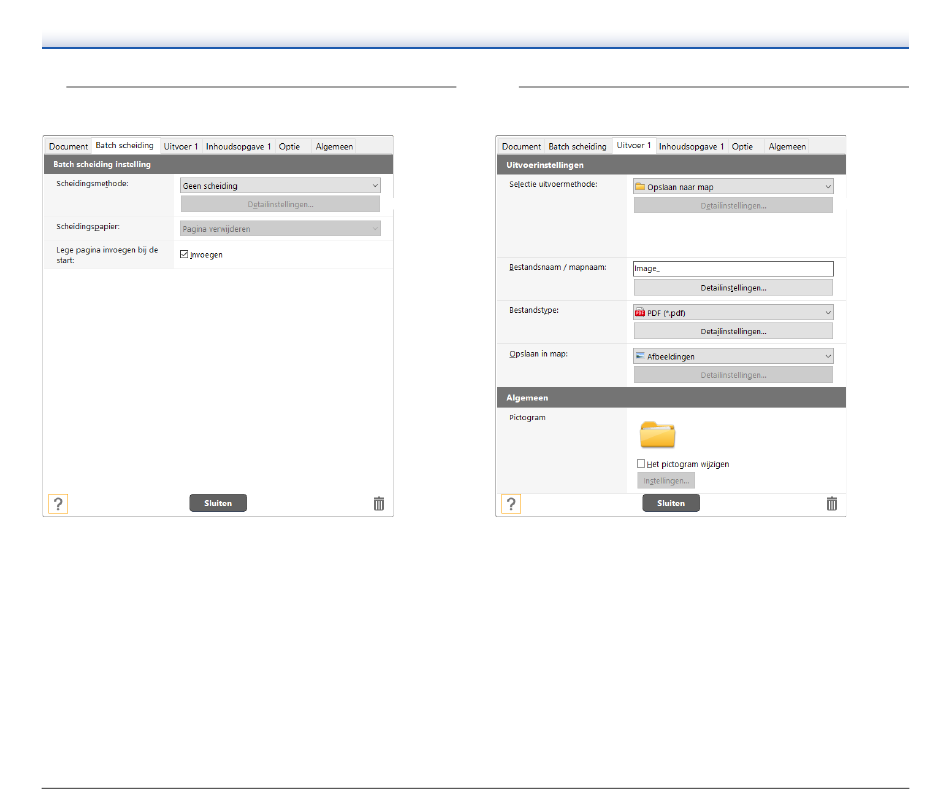Enable Het pictogram wijzigen checkbox
The height and width of the screenshot is (806, 950).
[x=641, y=464]
